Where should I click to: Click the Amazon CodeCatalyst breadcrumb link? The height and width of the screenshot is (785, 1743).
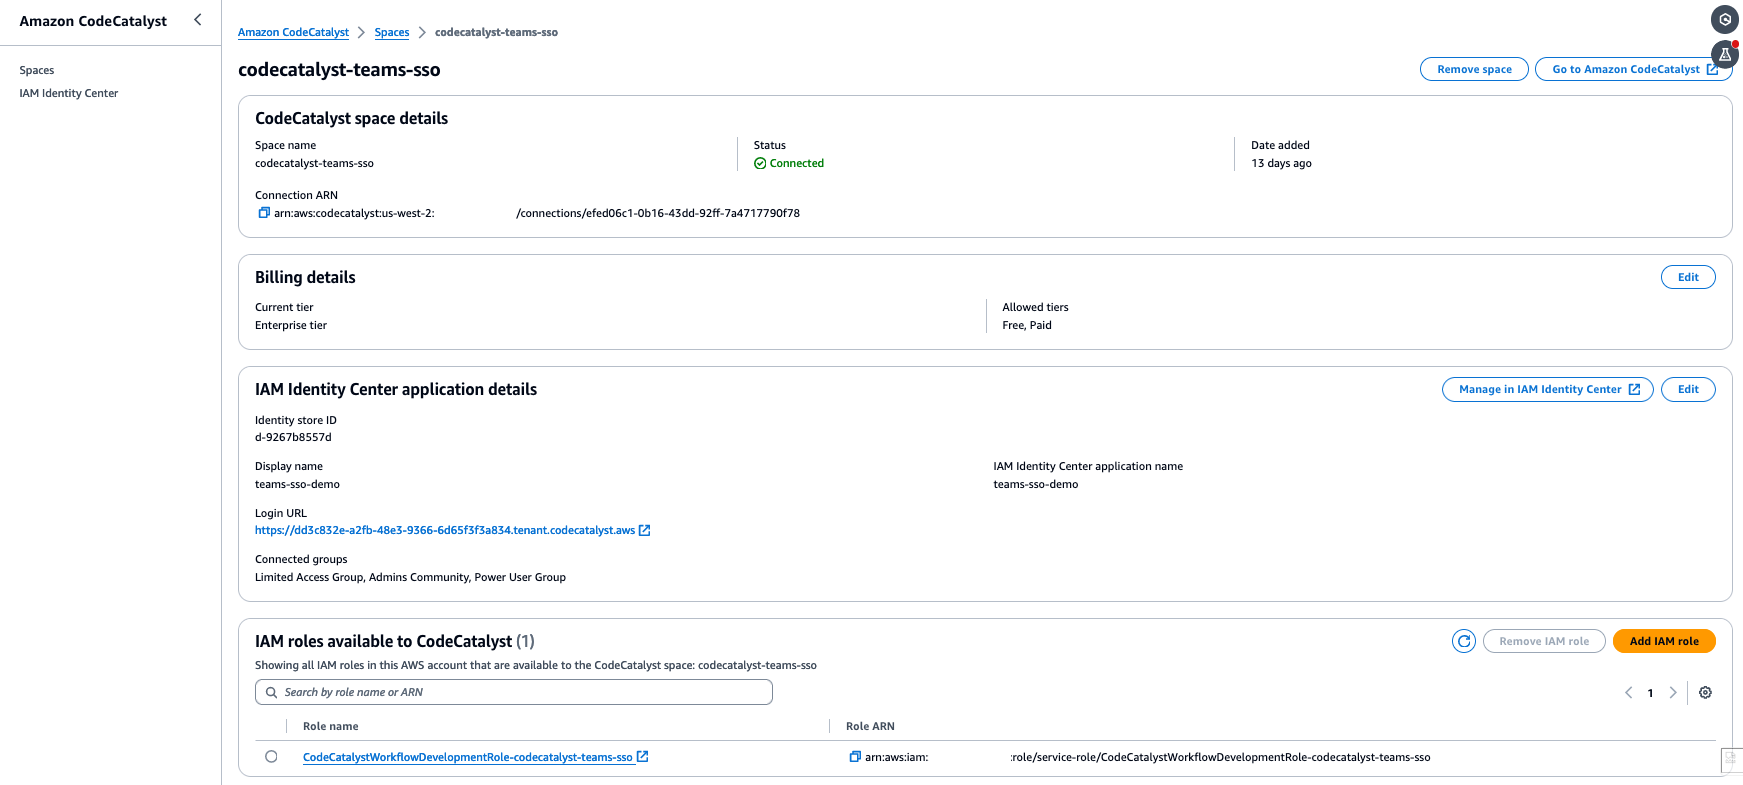click(x=293, y=32)
